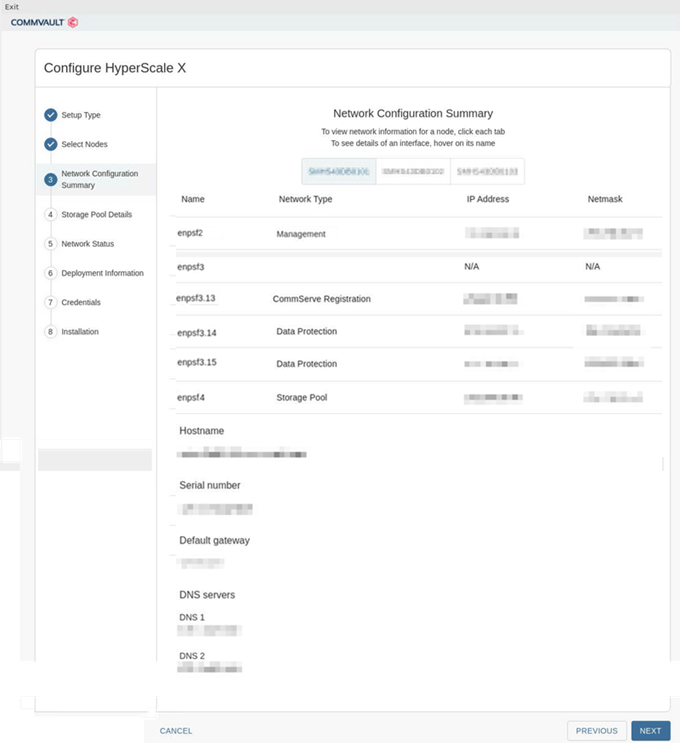This screenshot has width=680, height=743.
Task: Click the blurred netmask of enpsf4
Action: pos(613,397)
